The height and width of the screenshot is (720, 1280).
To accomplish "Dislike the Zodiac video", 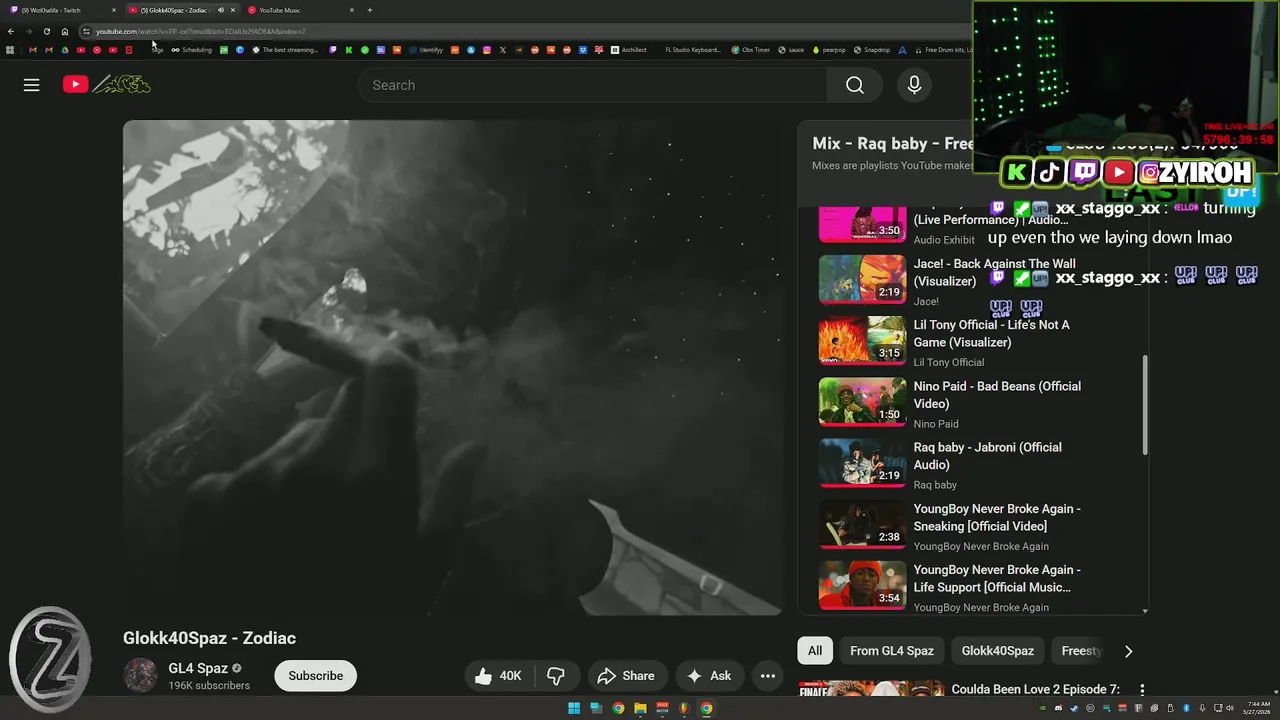I will click(557, 676).
